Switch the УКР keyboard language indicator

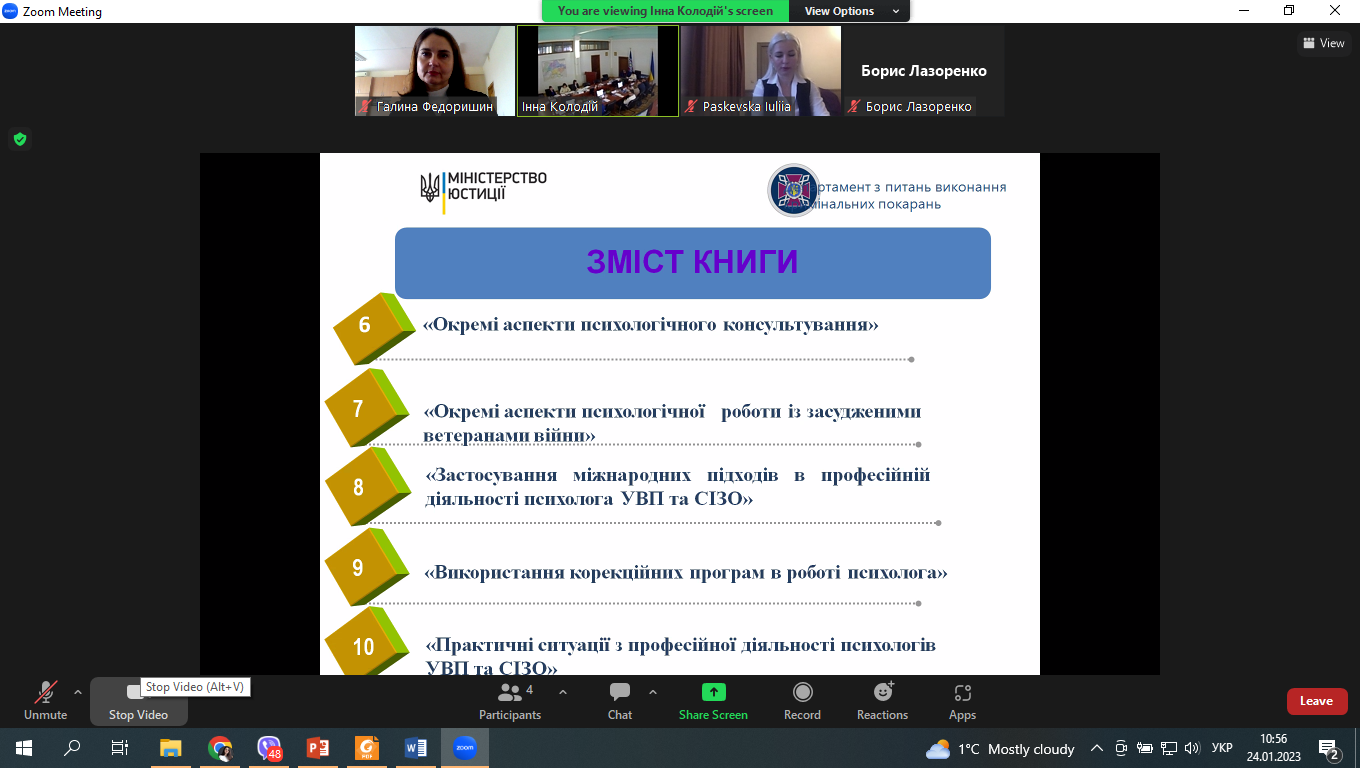[x=1221, y=748]
